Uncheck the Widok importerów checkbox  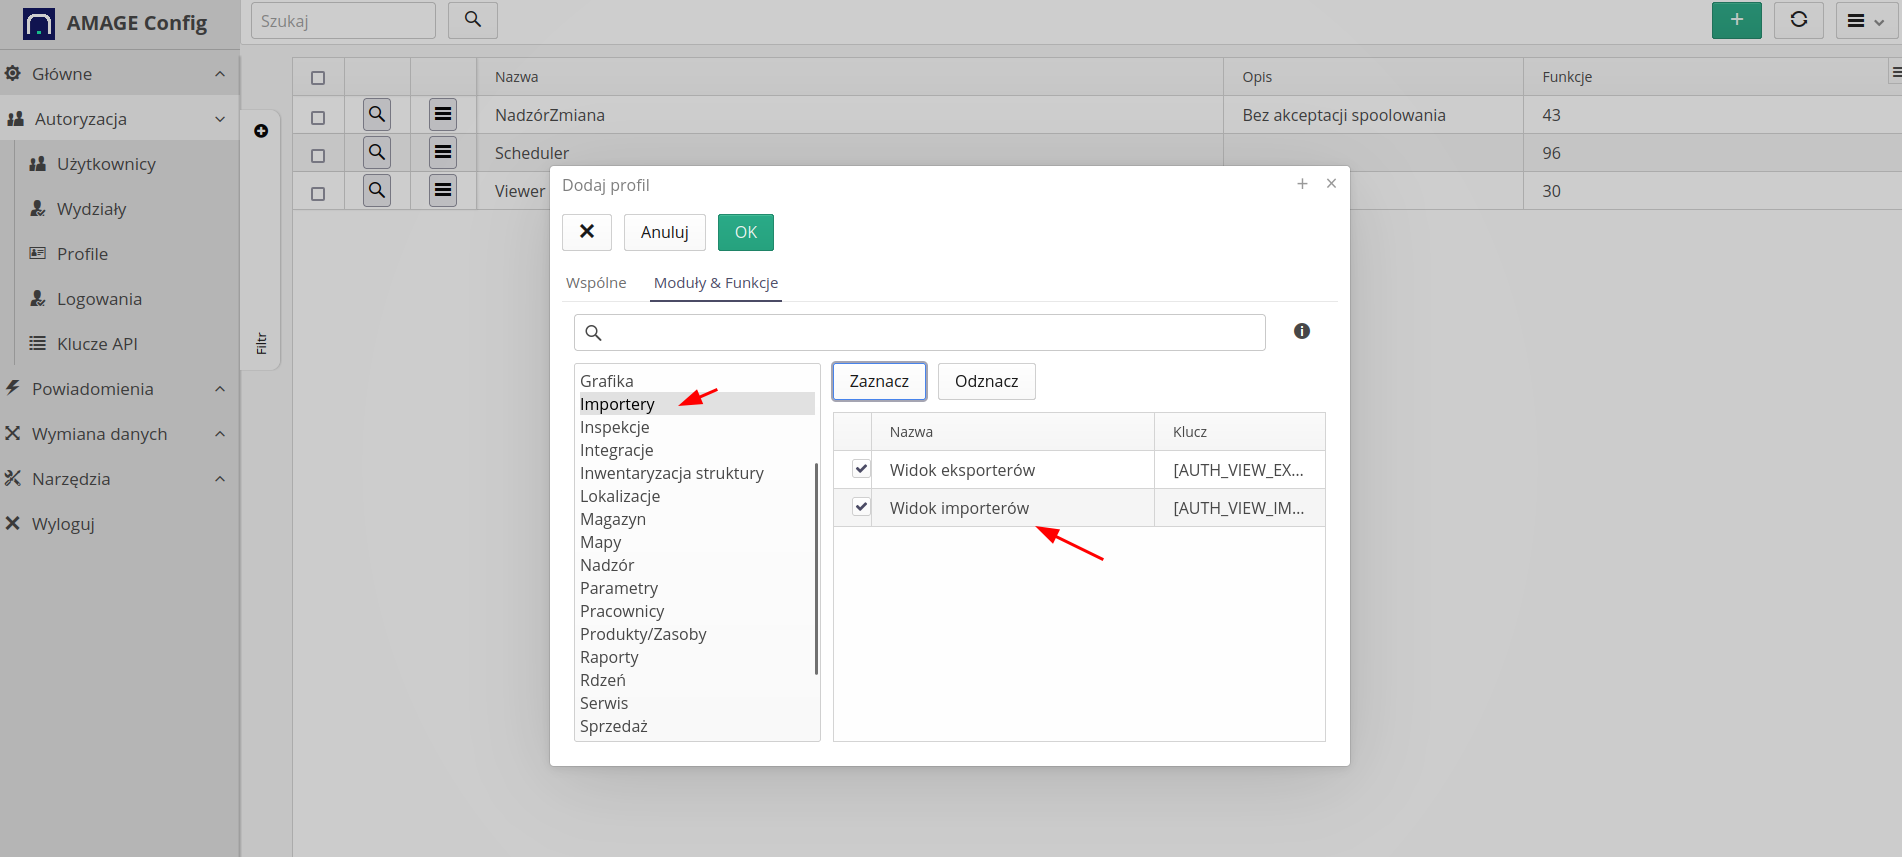click(861, 507)
